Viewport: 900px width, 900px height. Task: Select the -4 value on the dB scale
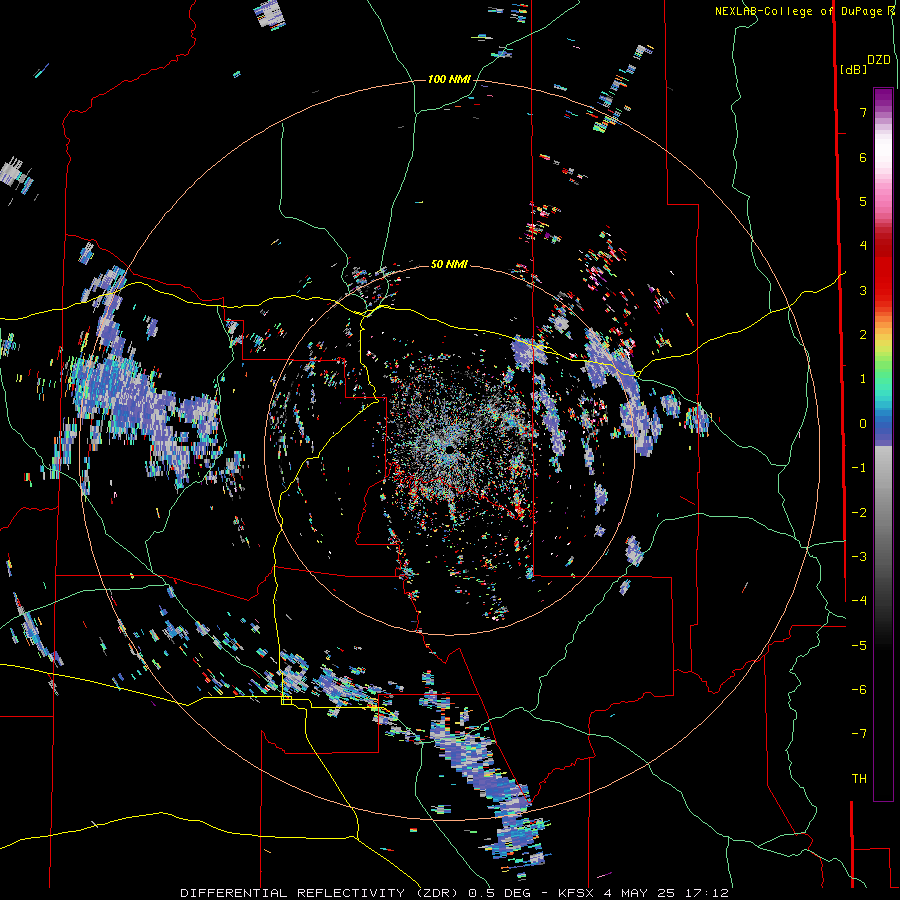pyautogui.click(x=859, y=601)
